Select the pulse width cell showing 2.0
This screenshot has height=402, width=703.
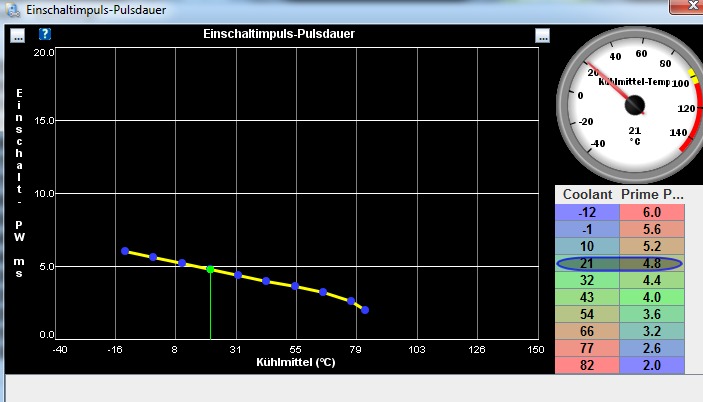[x=653, y=366]
